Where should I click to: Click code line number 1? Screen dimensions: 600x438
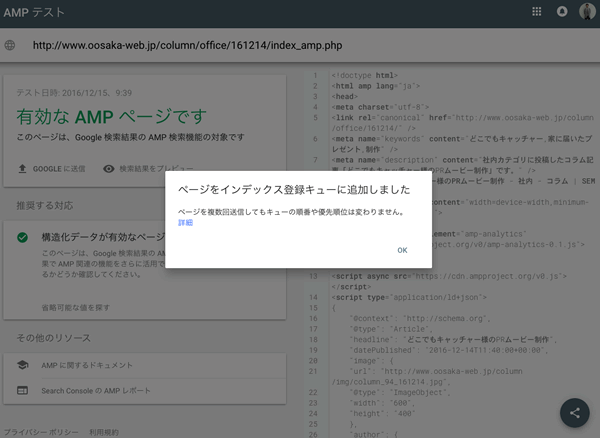pos(315,75)
